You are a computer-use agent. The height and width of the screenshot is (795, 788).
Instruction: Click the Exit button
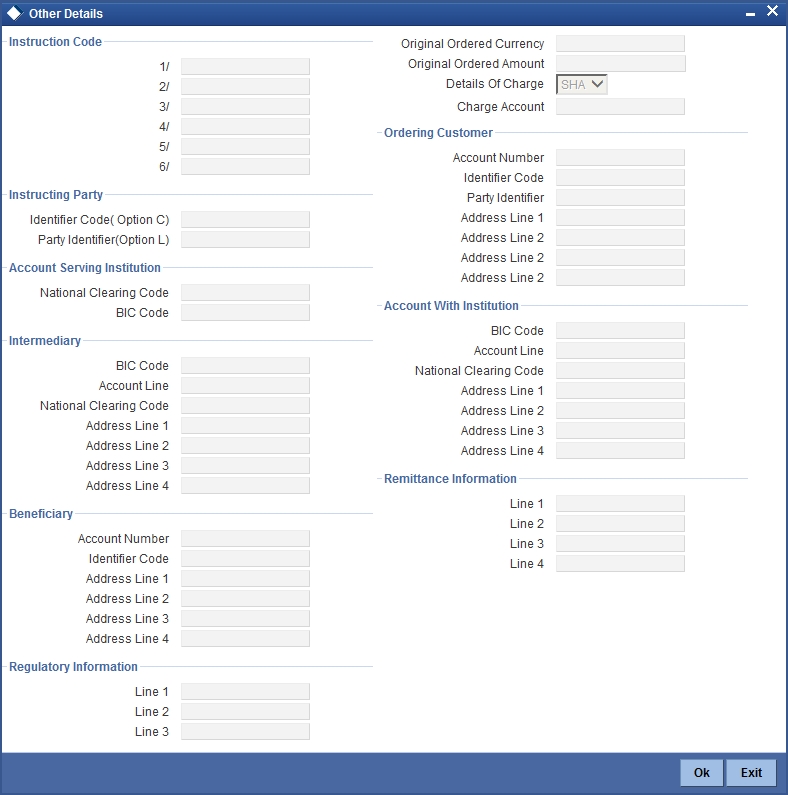751,772
